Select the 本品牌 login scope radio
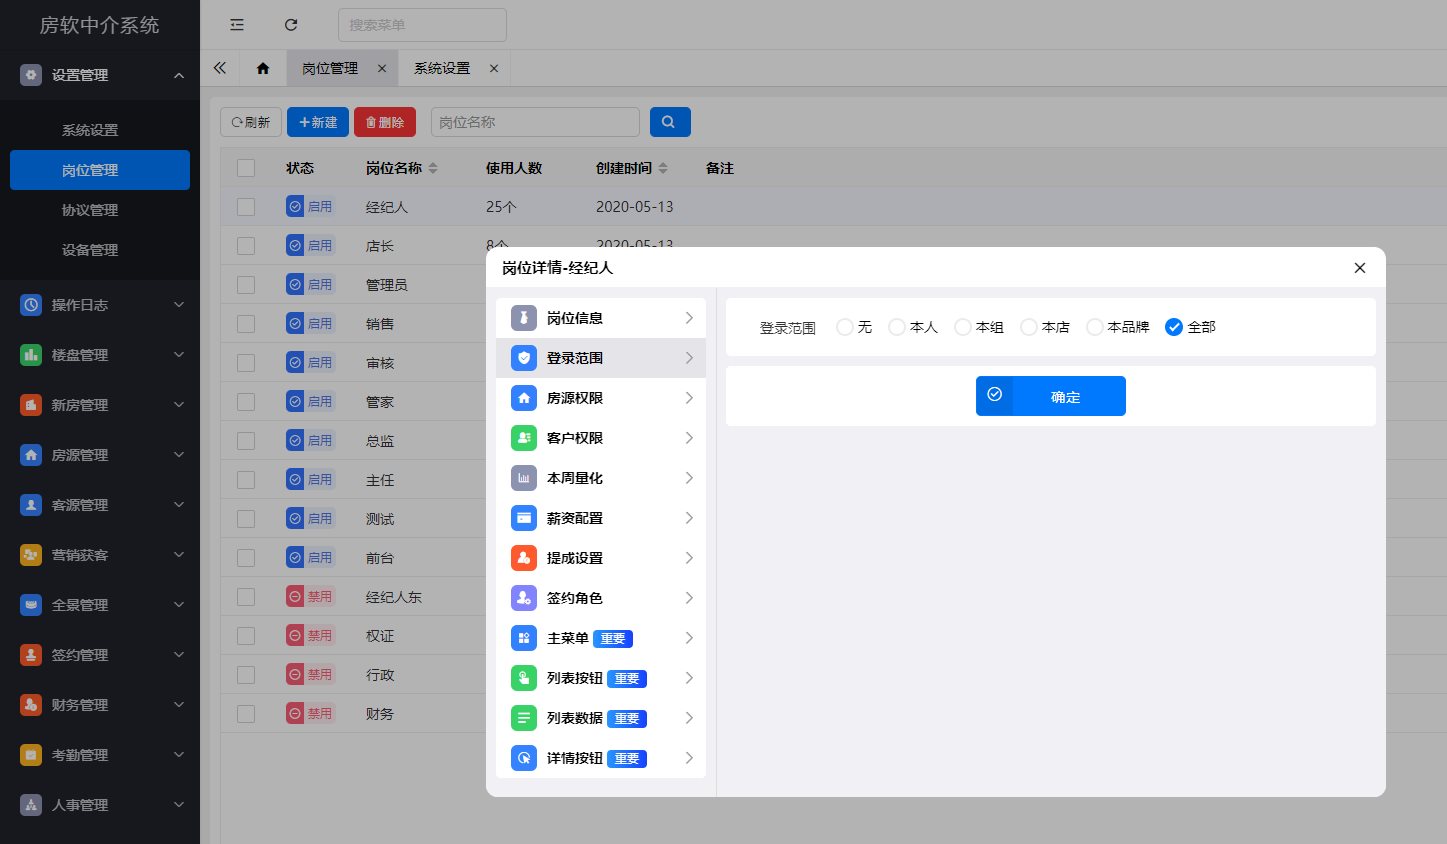This screenshot has width=1447, height=844. (1095, 327)
